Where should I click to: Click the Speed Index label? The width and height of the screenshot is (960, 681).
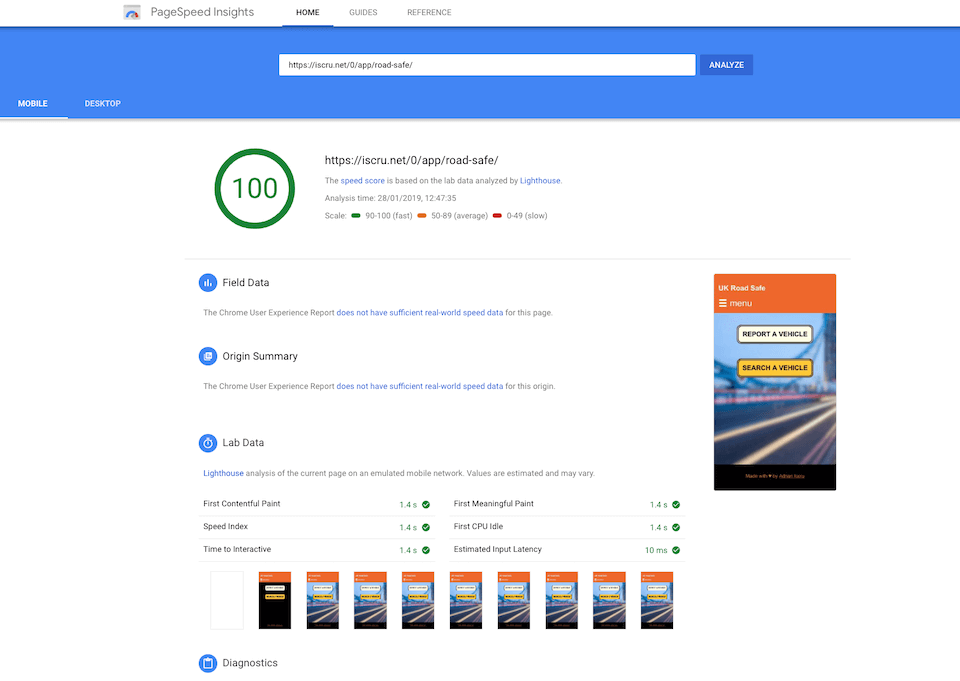pos(225,526)
